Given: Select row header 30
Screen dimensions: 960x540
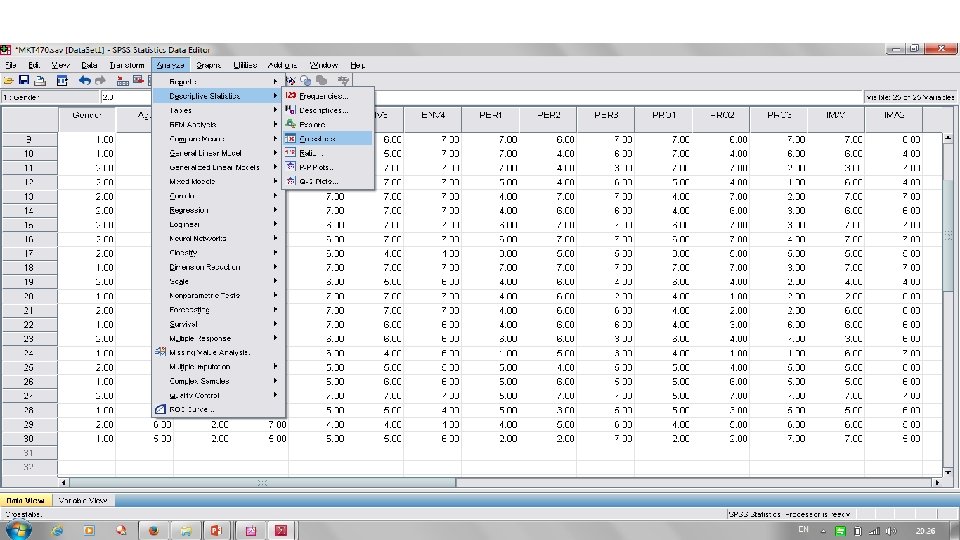Looking at the screenshot, I should pyautogui.click(x=29, y=438).
